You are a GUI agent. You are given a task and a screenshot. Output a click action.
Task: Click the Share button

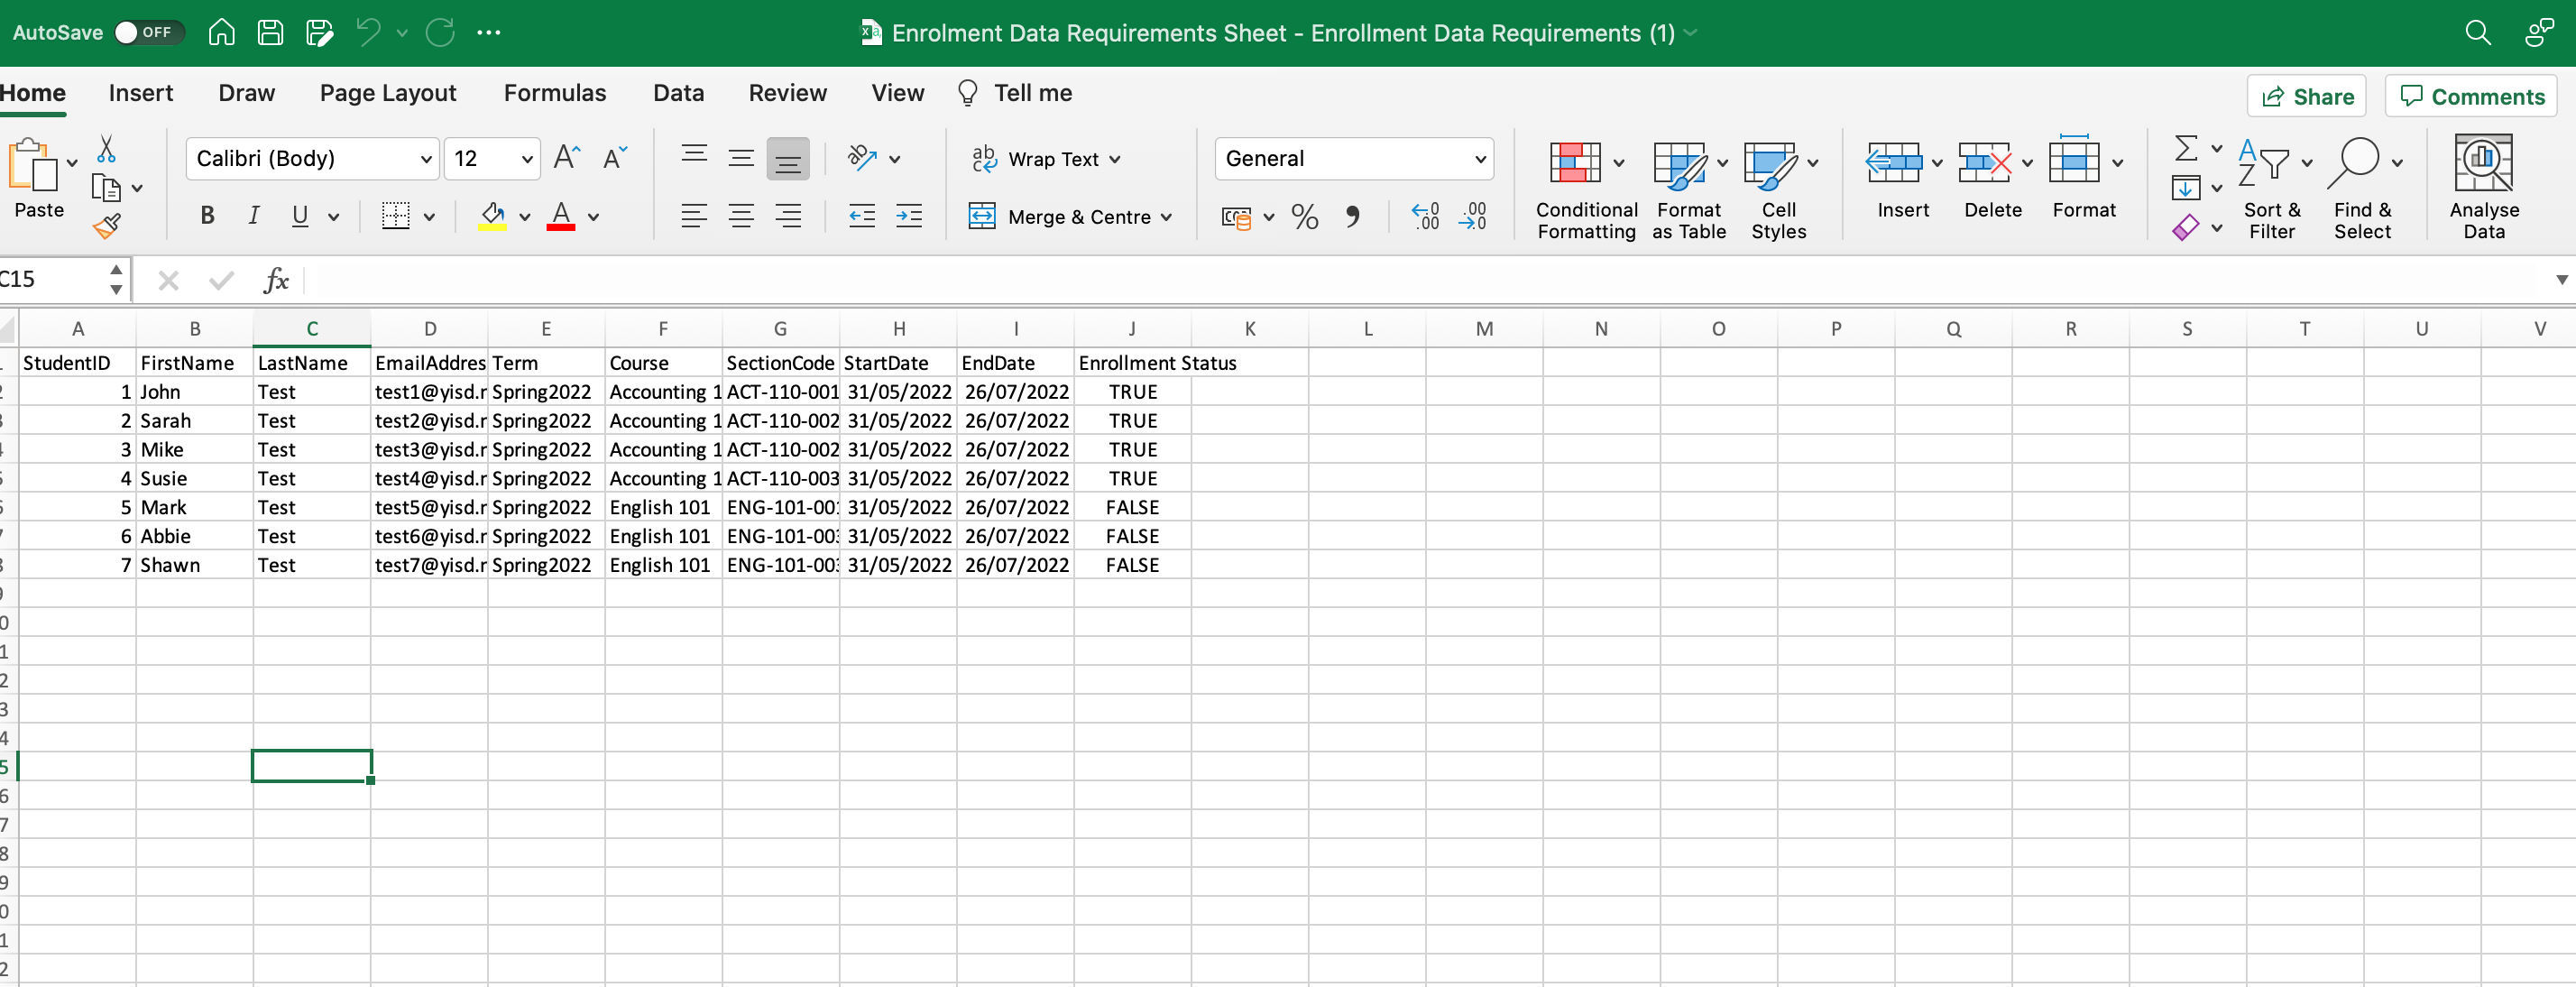click(x=2306, y=96)
